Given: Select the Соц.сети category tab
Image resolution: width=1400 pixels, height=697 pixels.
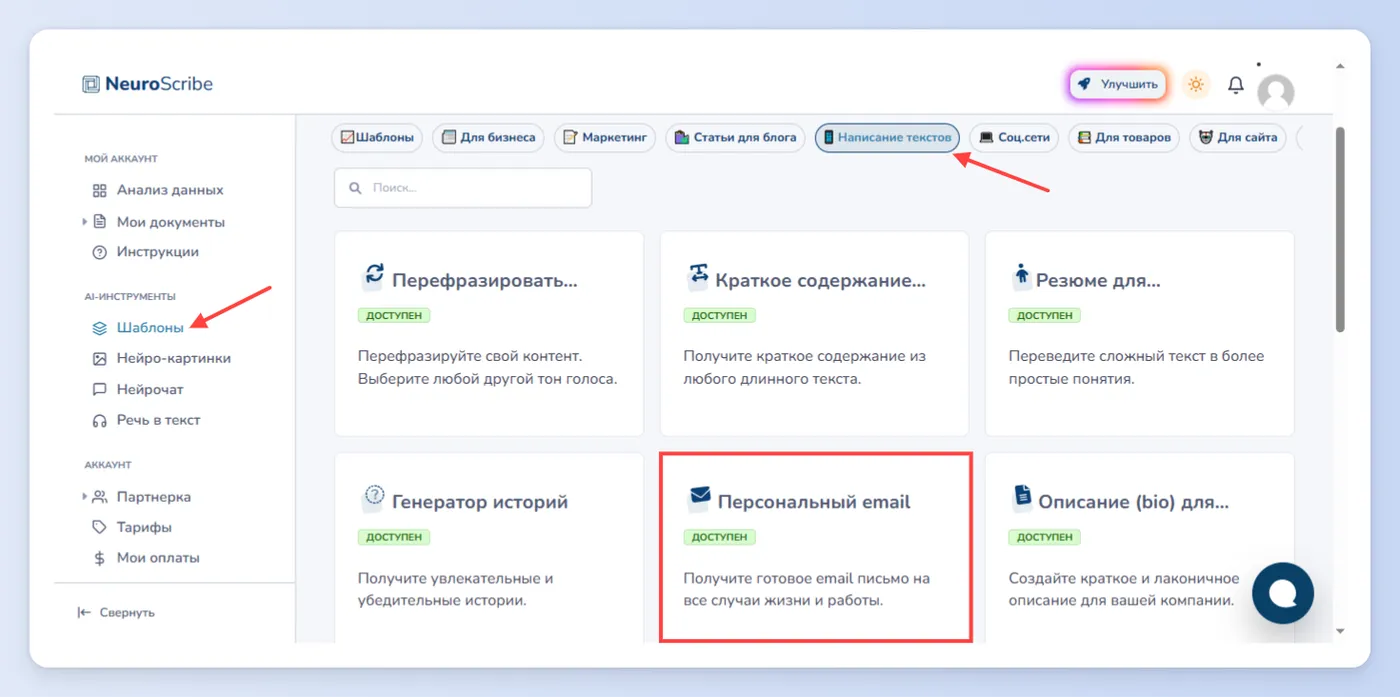Looking at the screenshot, I should point(1014,138).
